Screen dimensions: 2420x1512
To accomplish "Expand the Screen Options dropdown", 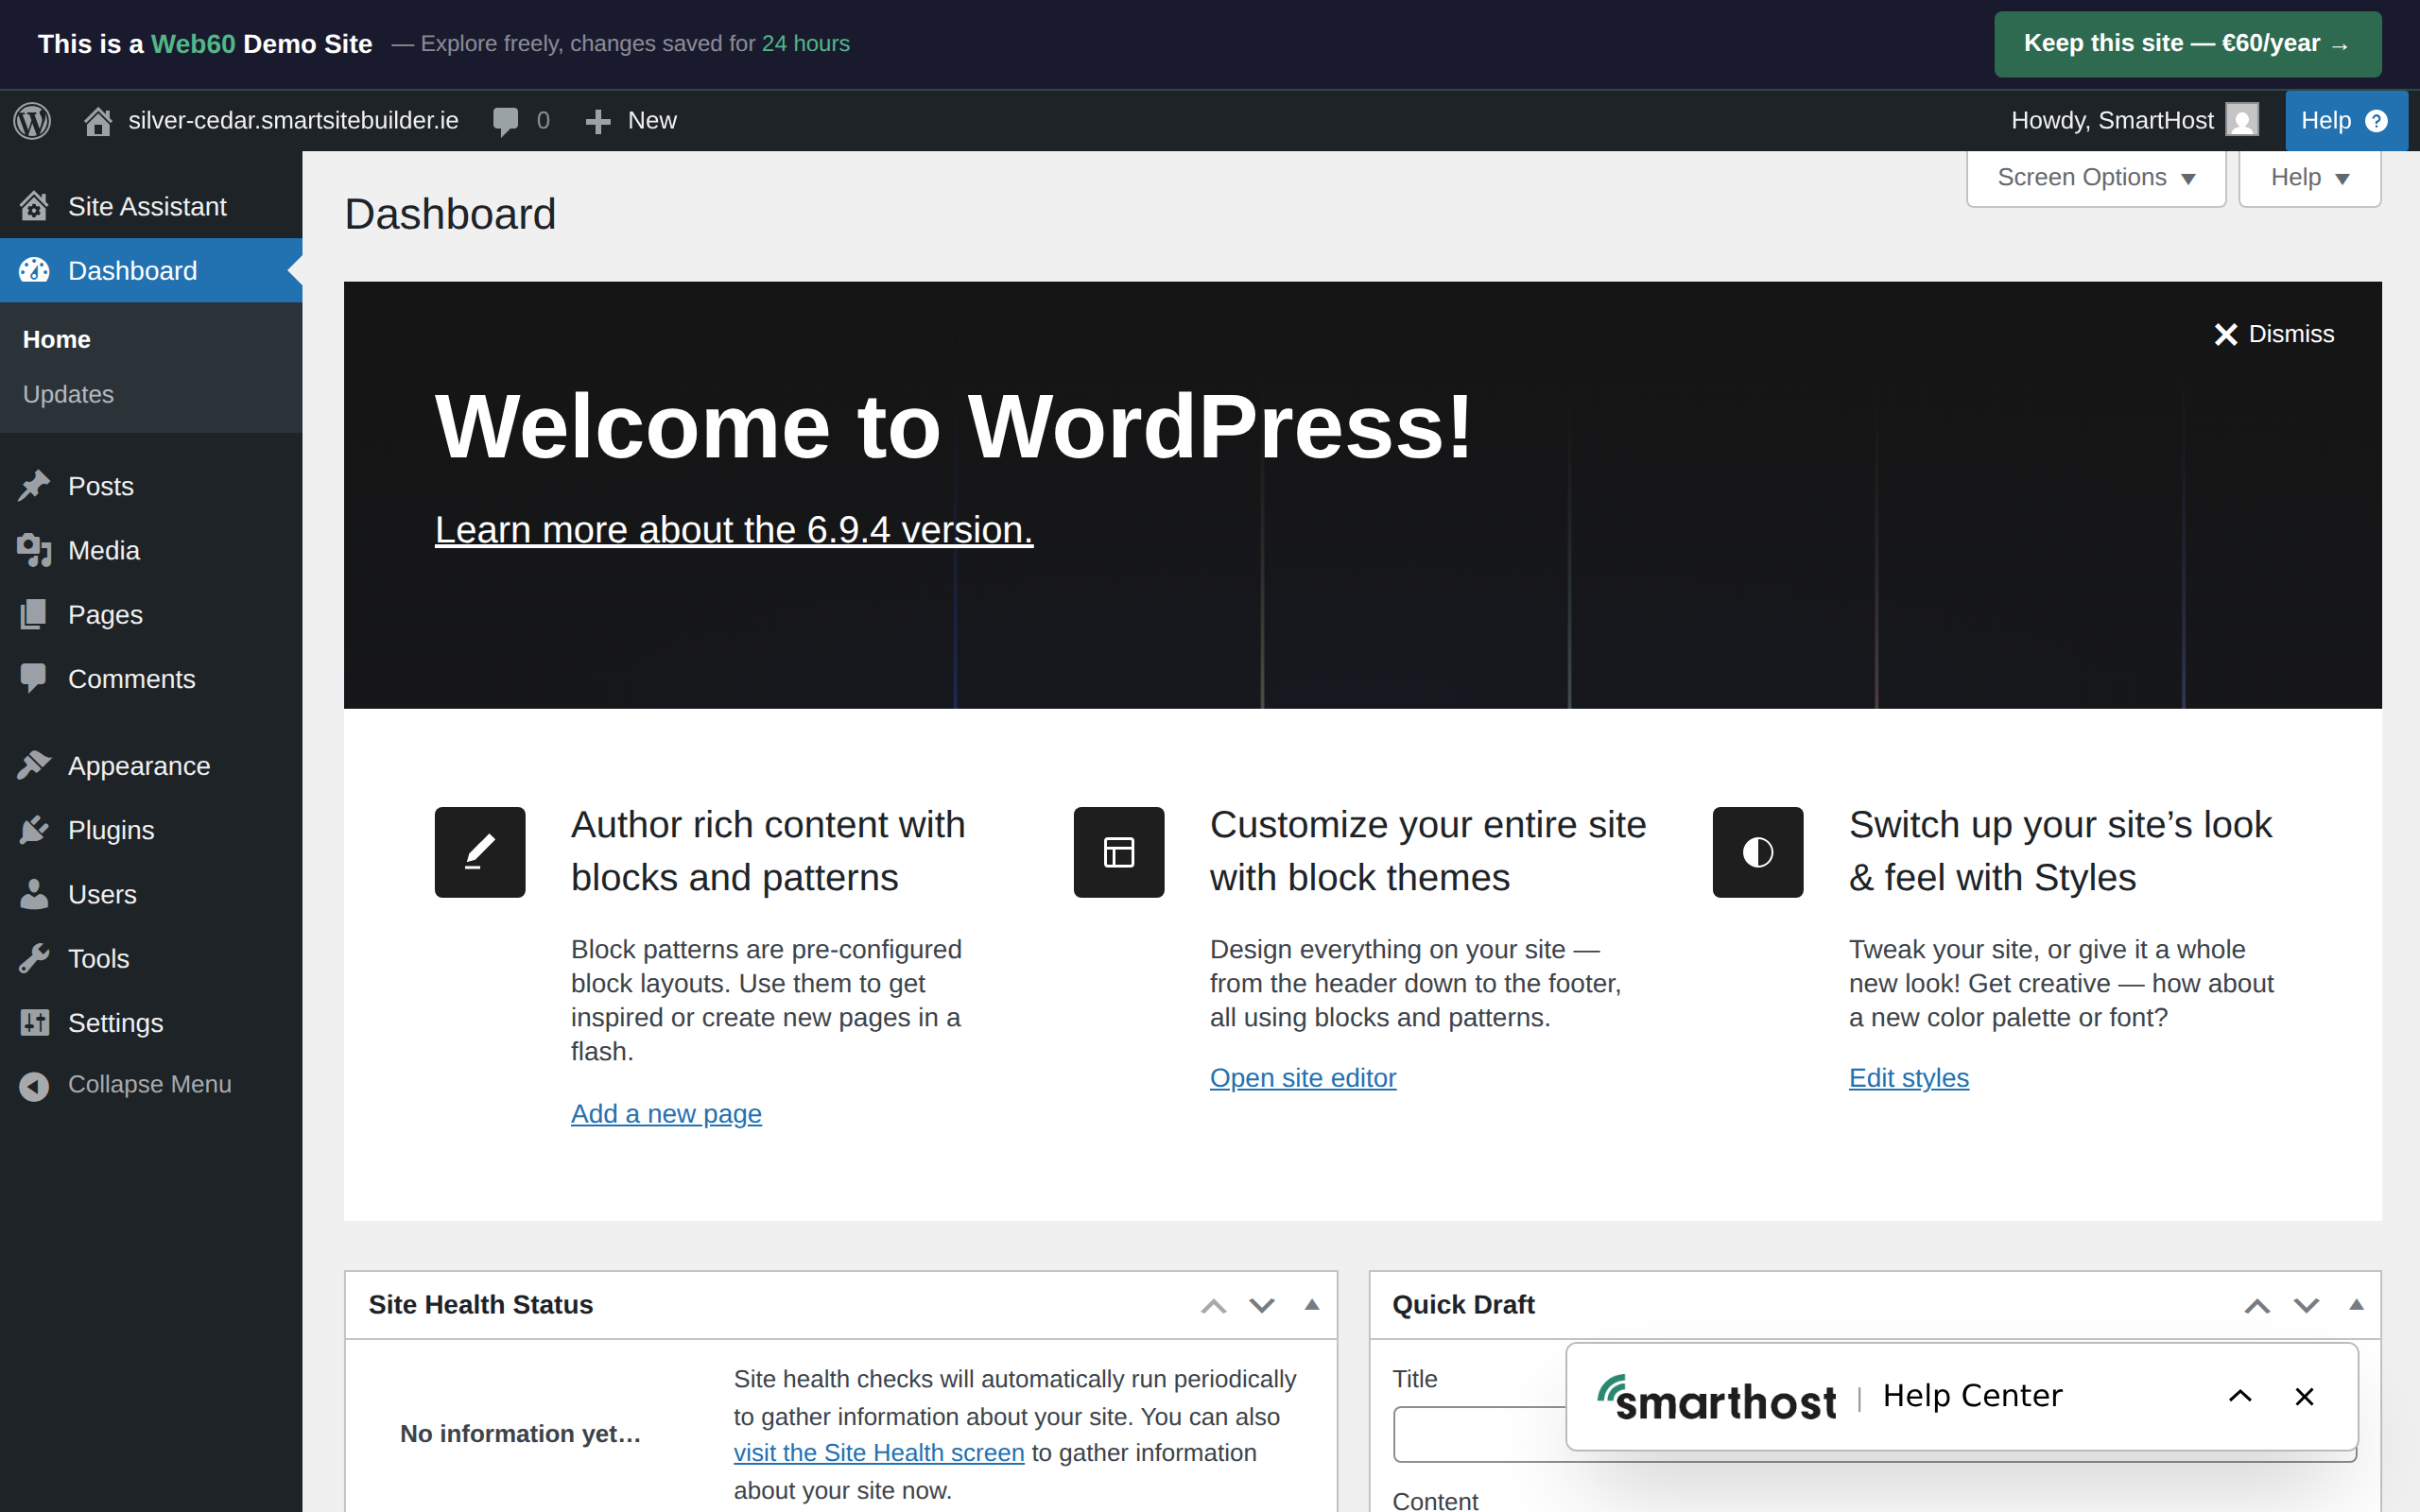I will (x=2095, y=178).
